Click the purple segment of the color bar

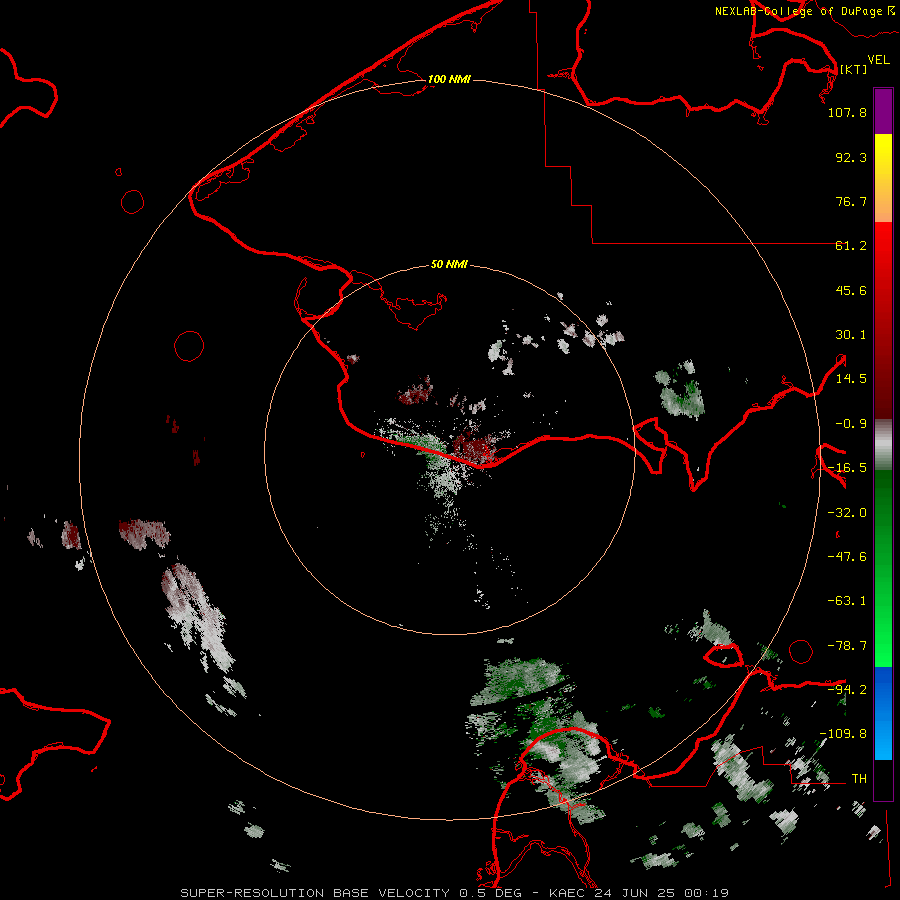coord(883,111)
